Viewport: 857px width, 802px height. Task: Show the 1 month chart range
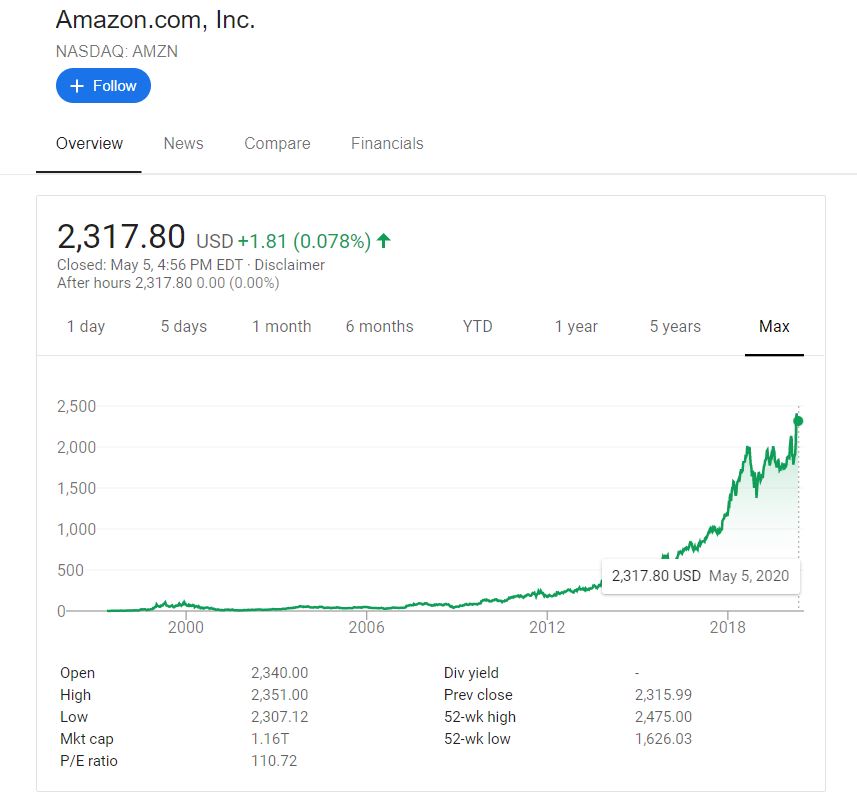(x=281, y=326)
